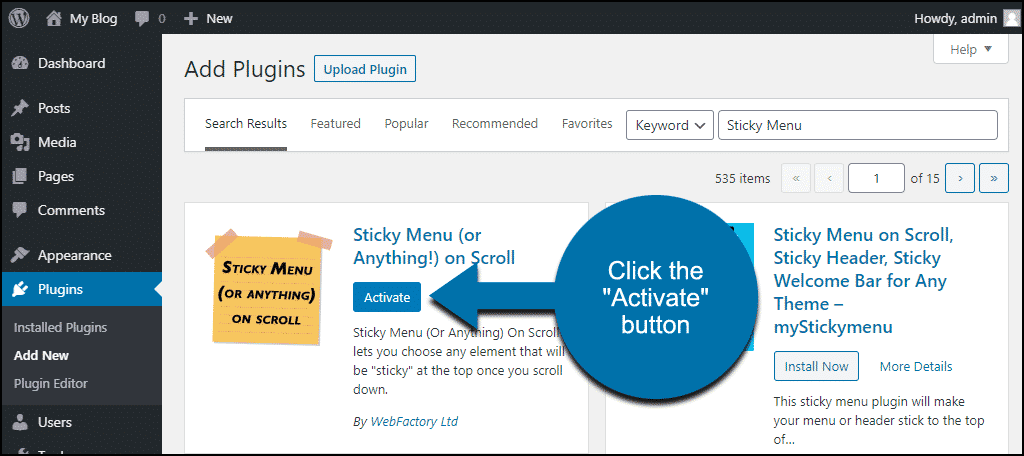Screen dimensions: 1024x456
Task: Open the My Blog home icon
Action: 54,18
